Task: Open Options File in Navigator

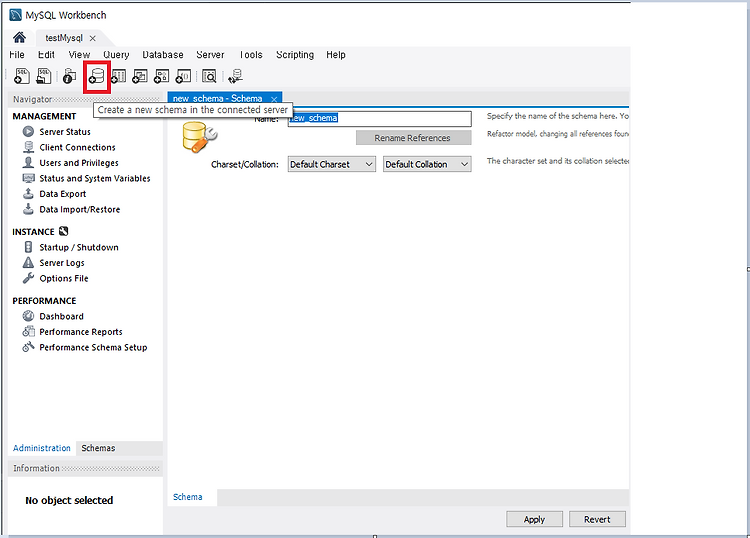Action: [x=64, y=278]
